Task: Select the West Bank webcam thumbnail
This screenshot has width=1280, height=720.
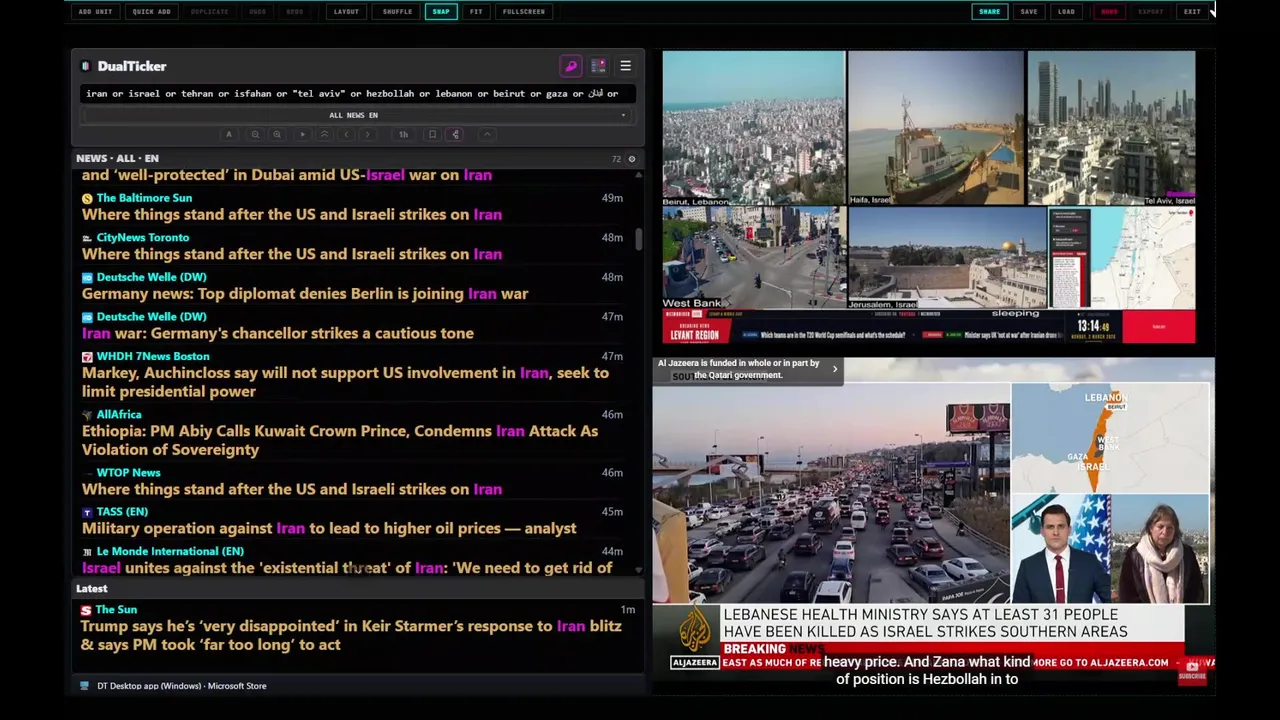Action: [753, 258]
